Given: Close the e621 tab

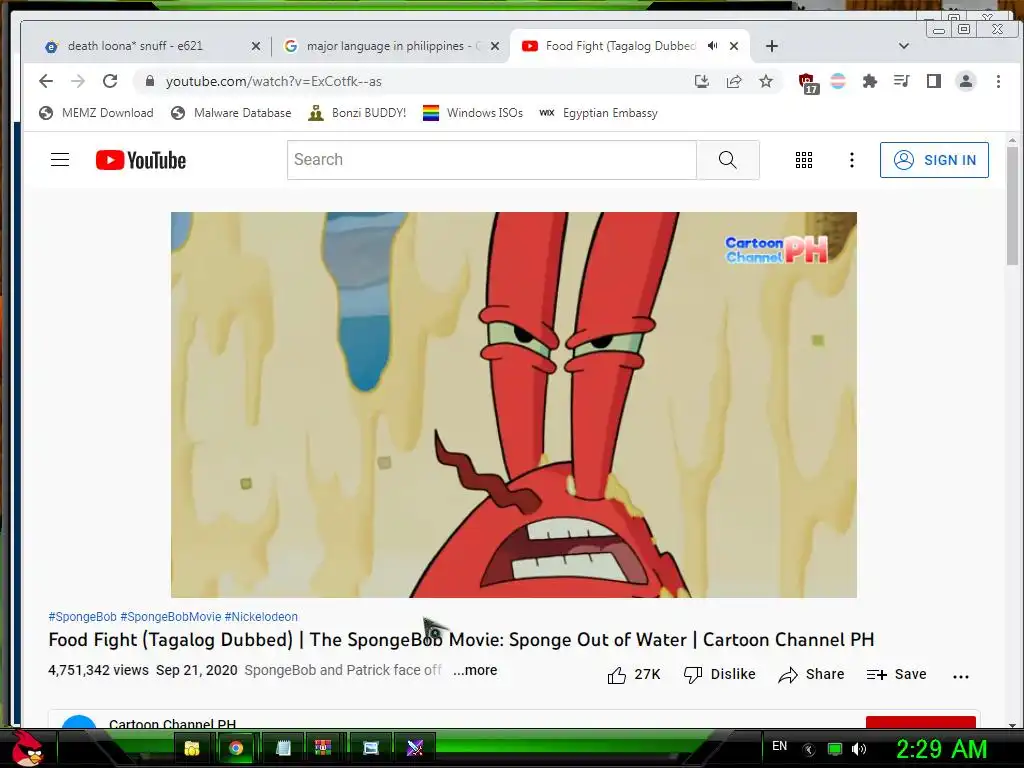Looking at the screenshot, I should [x=256, y=46].
